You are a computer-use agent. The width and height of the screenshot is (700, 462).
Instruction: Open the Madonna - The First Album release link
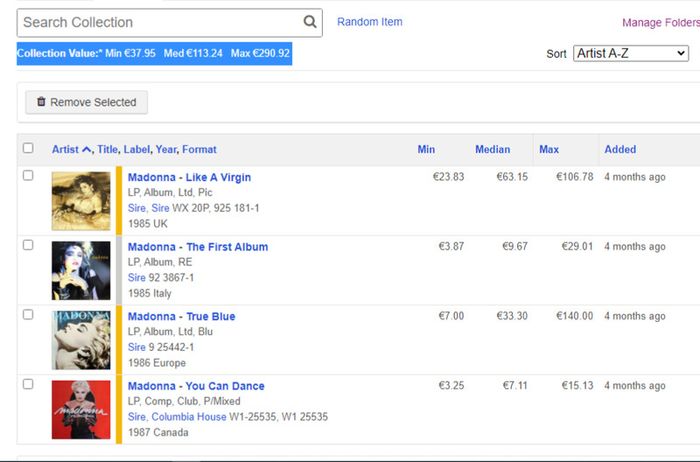click(198, 247)
